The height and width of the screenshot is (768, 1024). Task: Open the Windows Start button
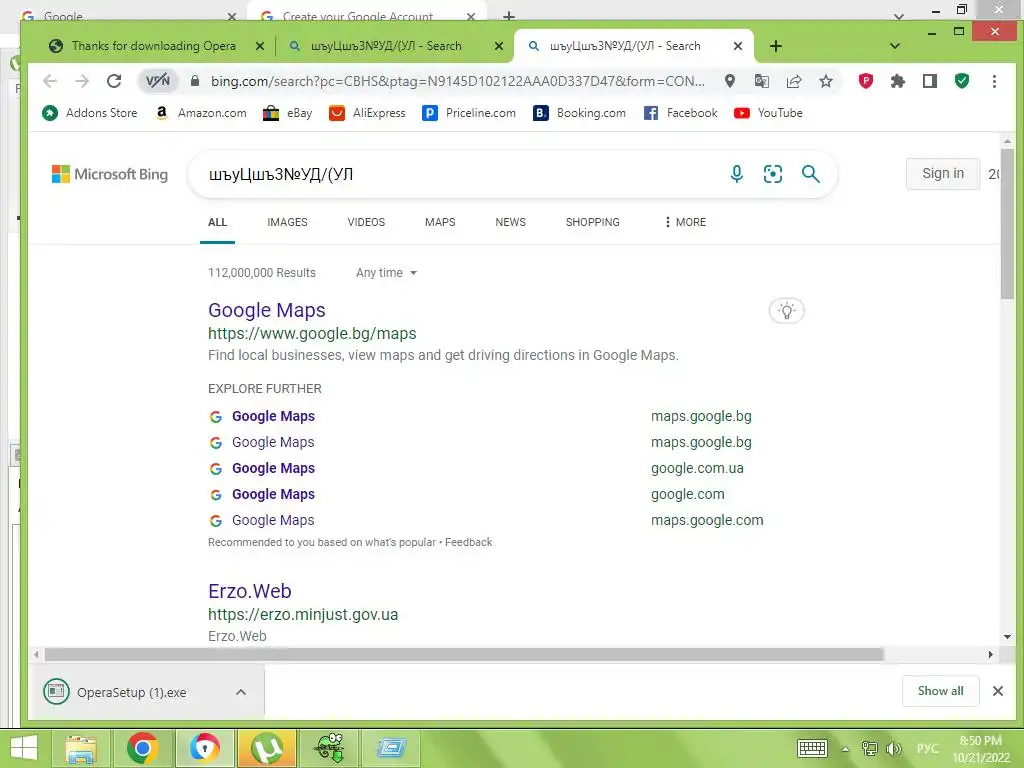[x=24, y=748]
